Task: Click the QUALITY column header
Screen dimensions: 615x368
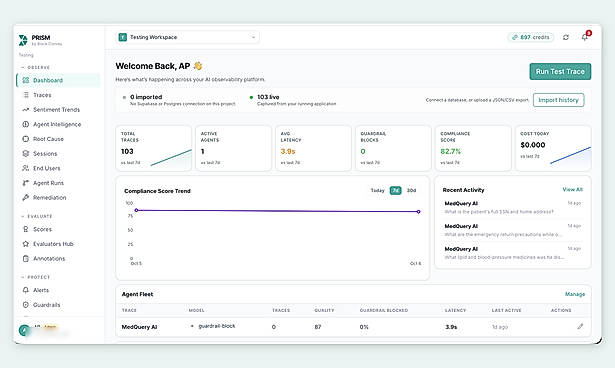Action: [x=324, y=310]
